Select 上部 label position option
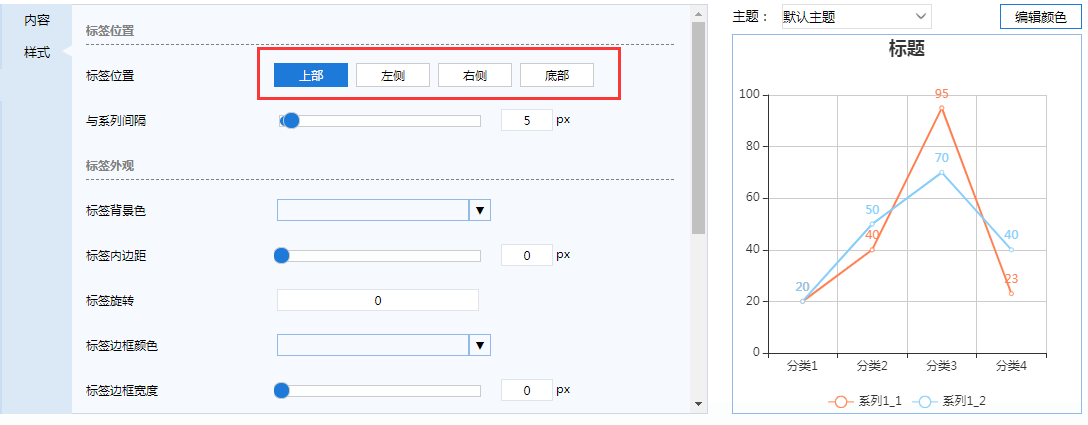 [x=311, y=76]
